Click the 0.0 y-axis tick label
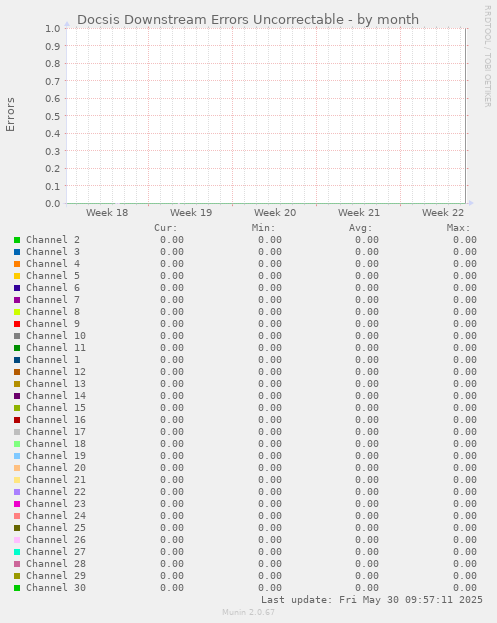497x623 pixels. click(52, 203)
